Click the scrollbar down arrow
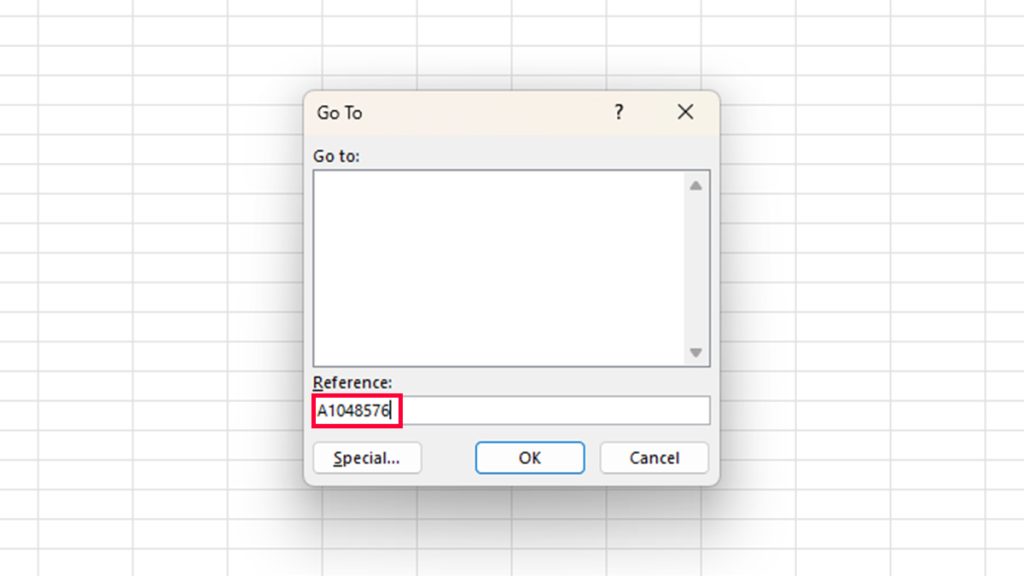The image size is (1024, 576). (x=695, y=353)
